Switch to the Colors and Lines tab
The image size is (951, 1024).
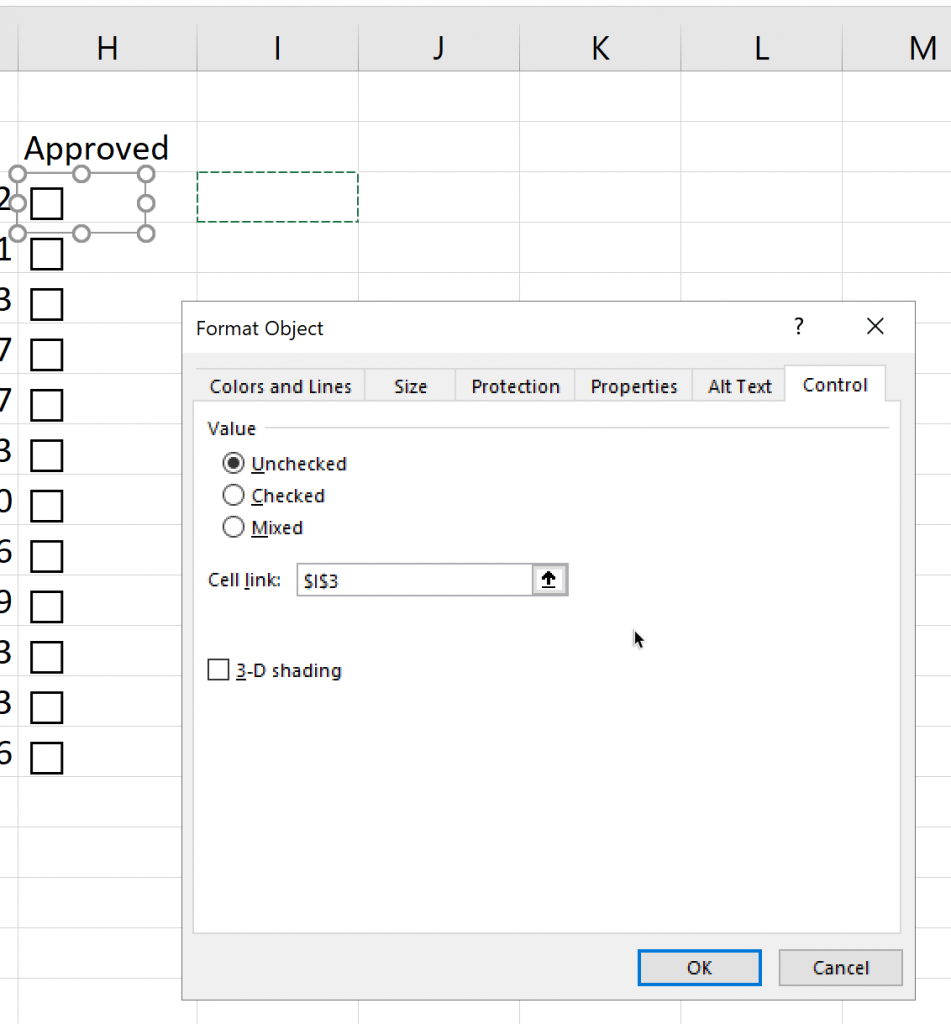(280, 387)
